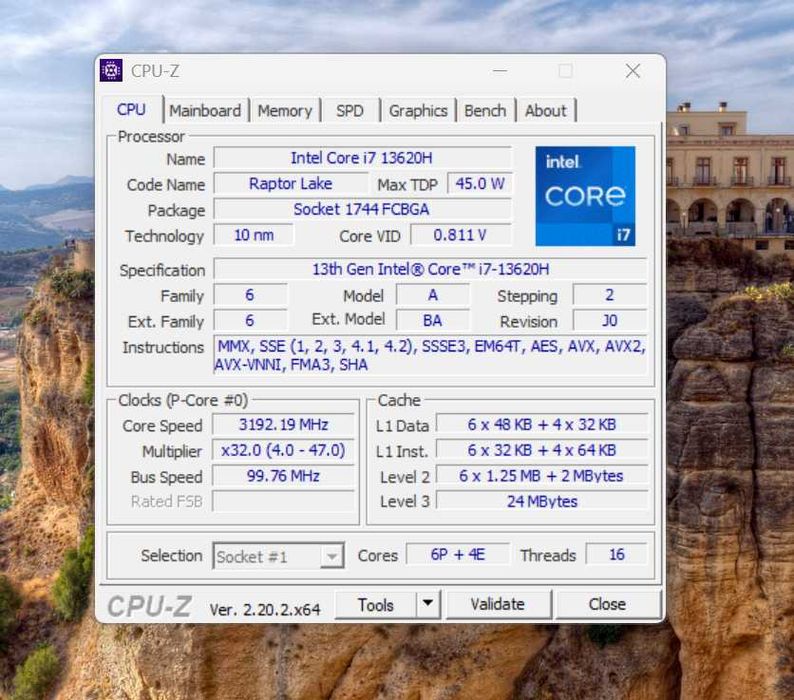Click the Stepping value 2
Screen dimensions: 794x700
tap(610, 295)
